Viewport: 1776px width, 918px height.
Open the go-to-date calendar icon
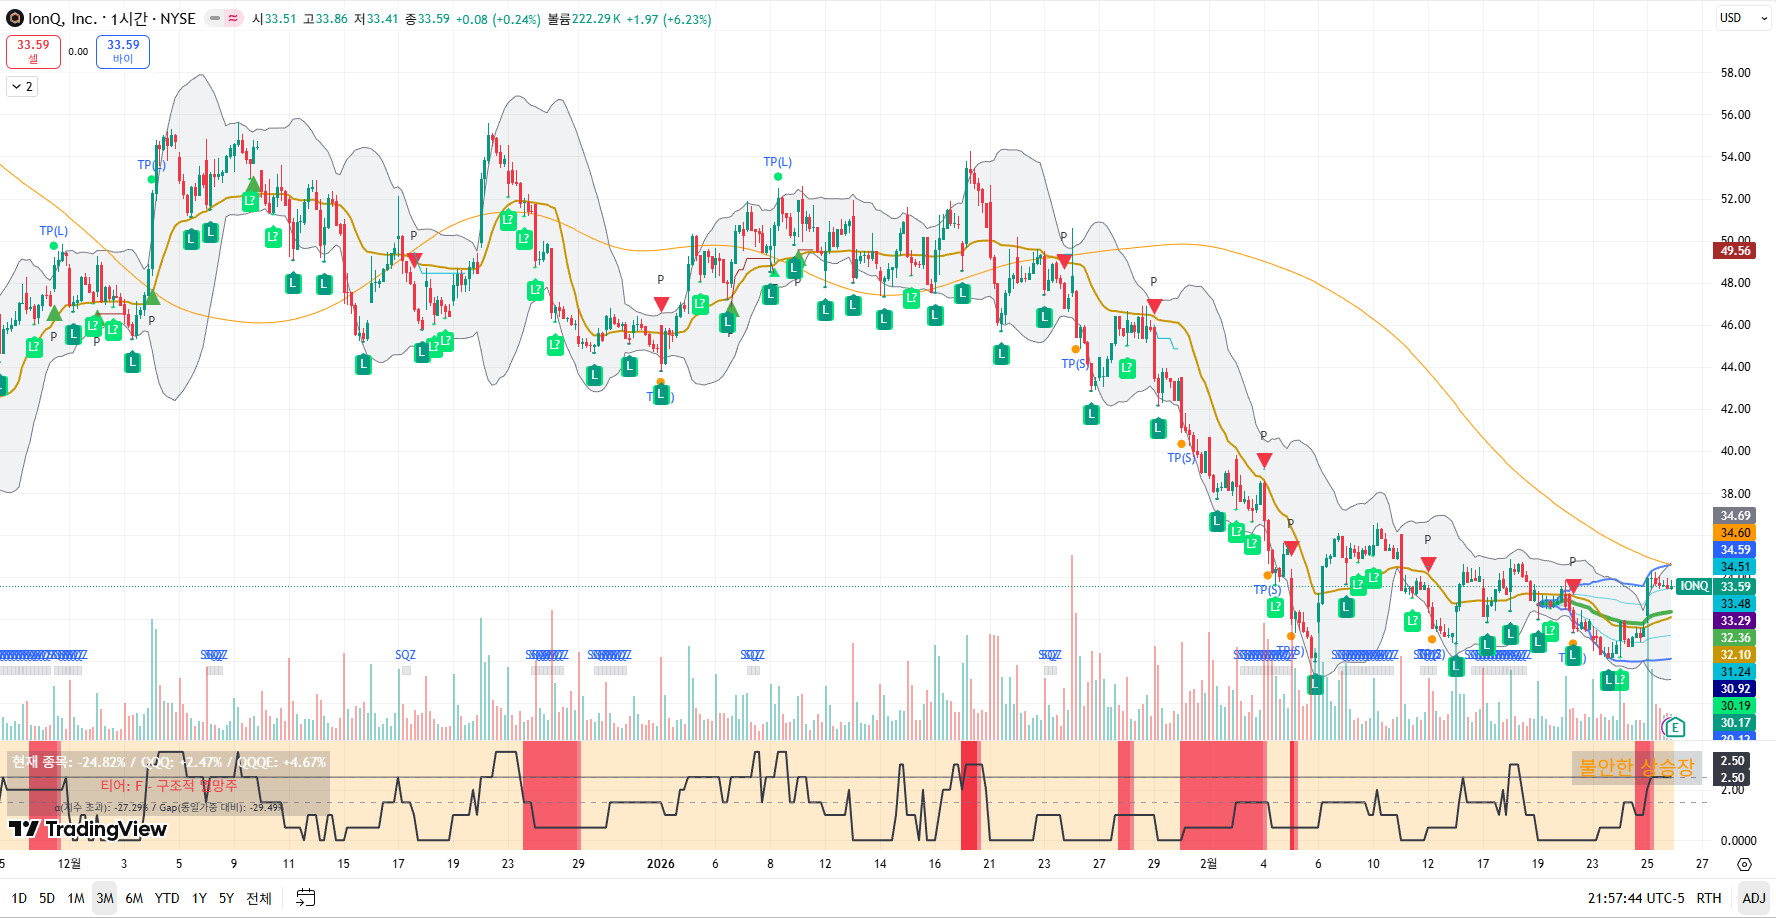coord(306,898)
